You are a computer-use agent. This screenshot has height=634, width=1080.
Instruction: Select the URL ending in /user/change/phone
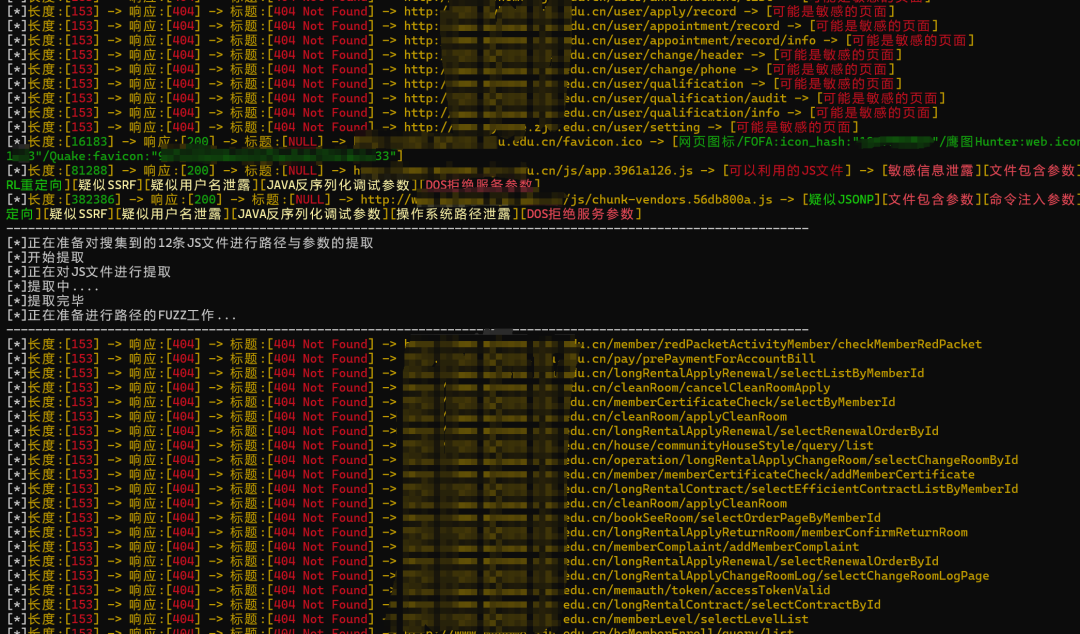tap(570, 69)
